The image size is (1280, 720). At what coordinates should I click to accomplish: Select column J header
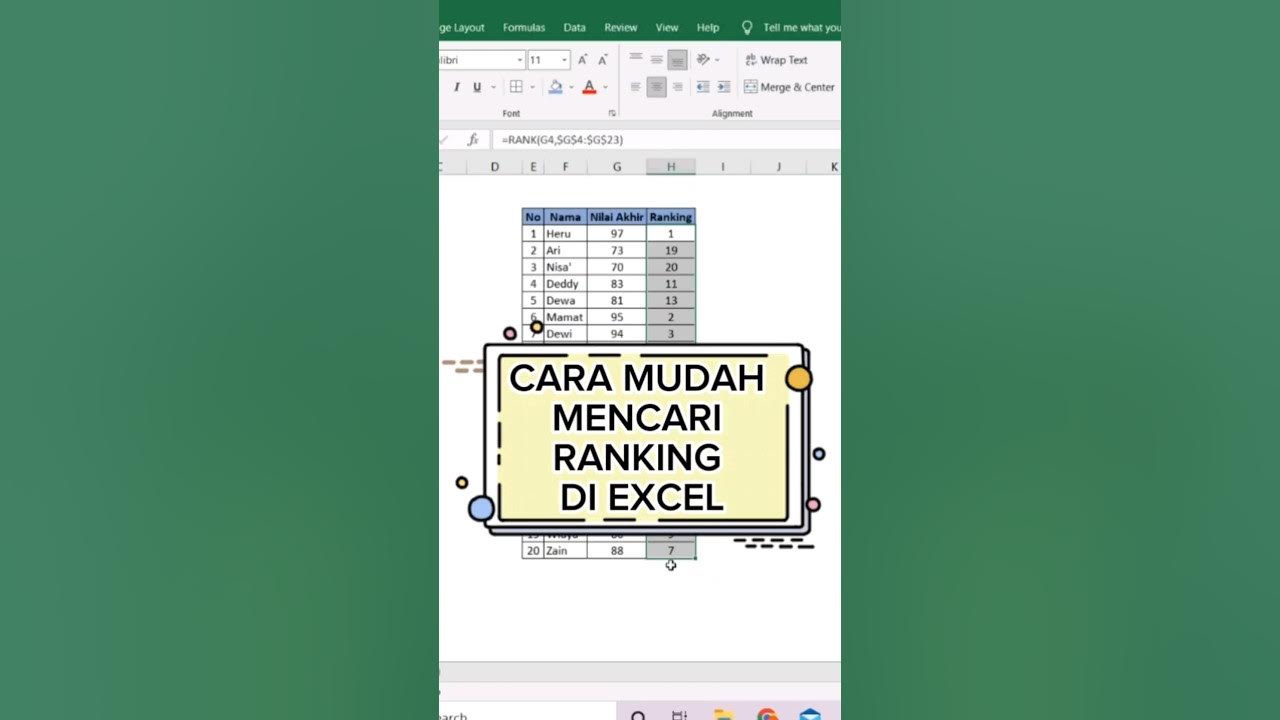778,167
